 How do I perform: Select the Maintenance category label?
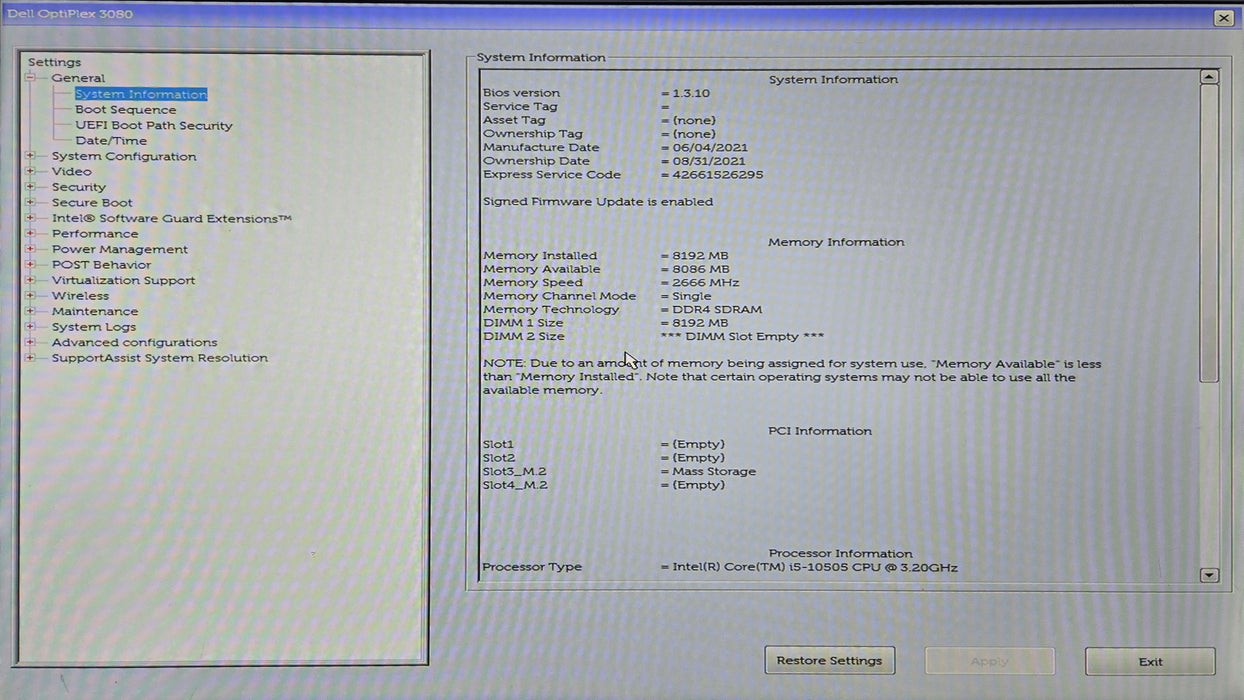pyautogui.click(x=95, y=311)
